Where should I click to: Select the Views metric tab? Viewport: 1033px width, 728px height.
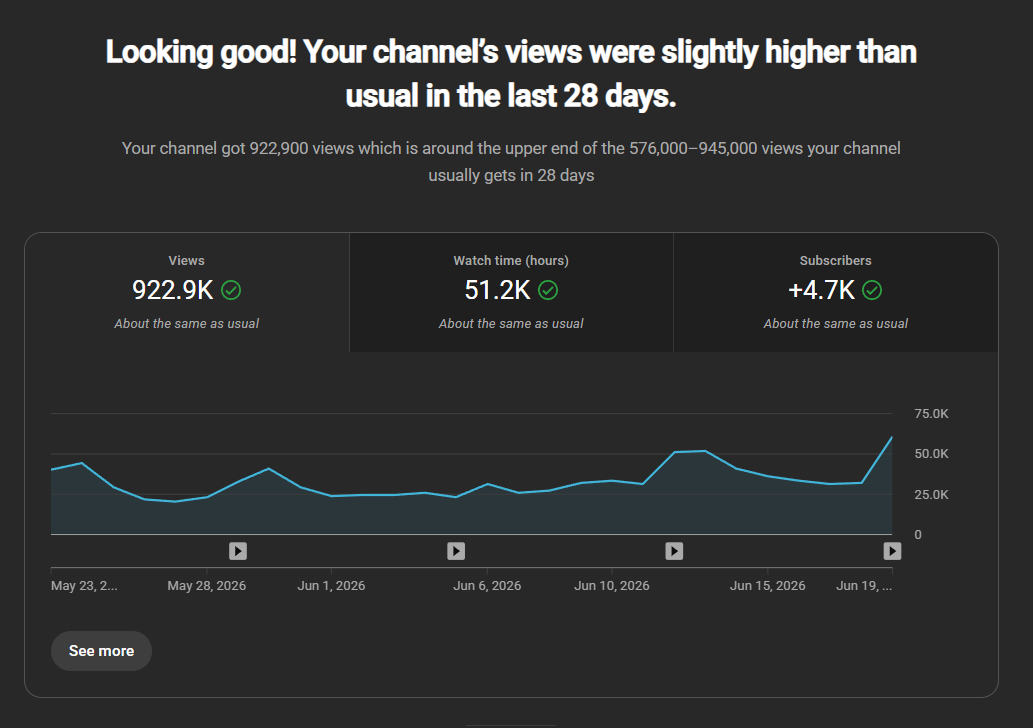tap(186, 293)
